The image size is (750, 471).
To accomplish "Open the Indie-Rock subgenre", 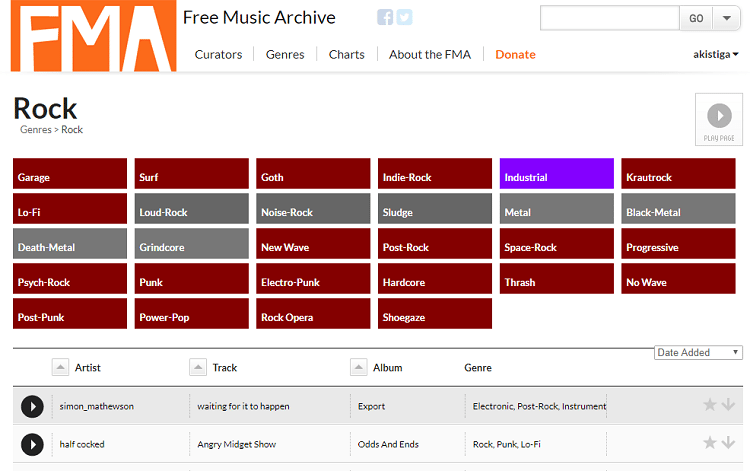I will point(435,174).
